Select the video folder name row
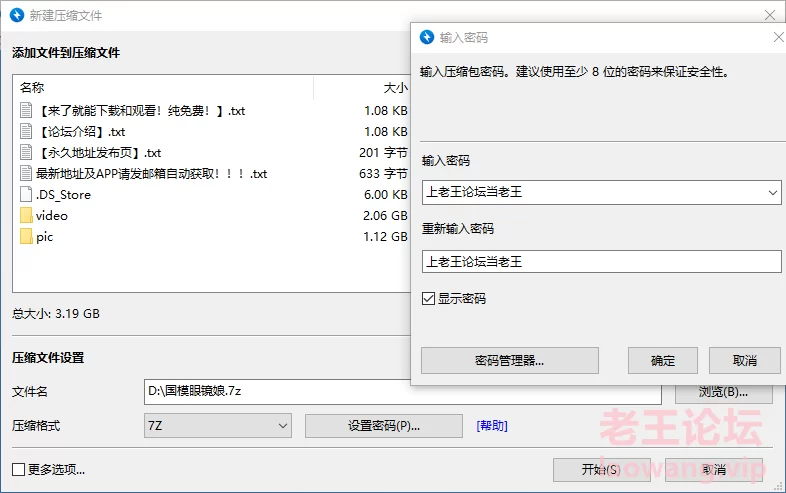 (52, 216)
